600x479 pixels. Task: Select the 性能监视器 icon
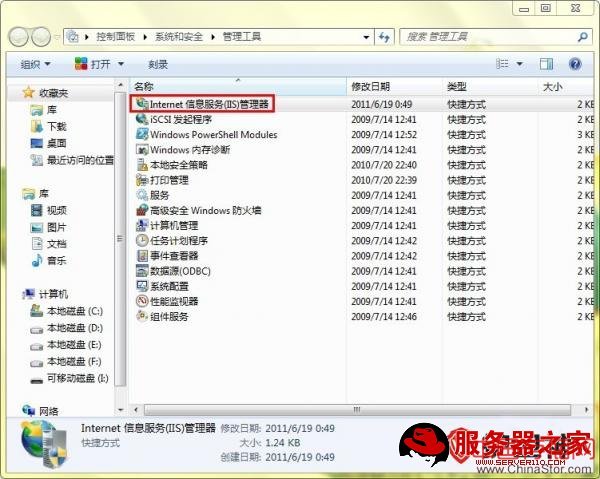point(142,301)
